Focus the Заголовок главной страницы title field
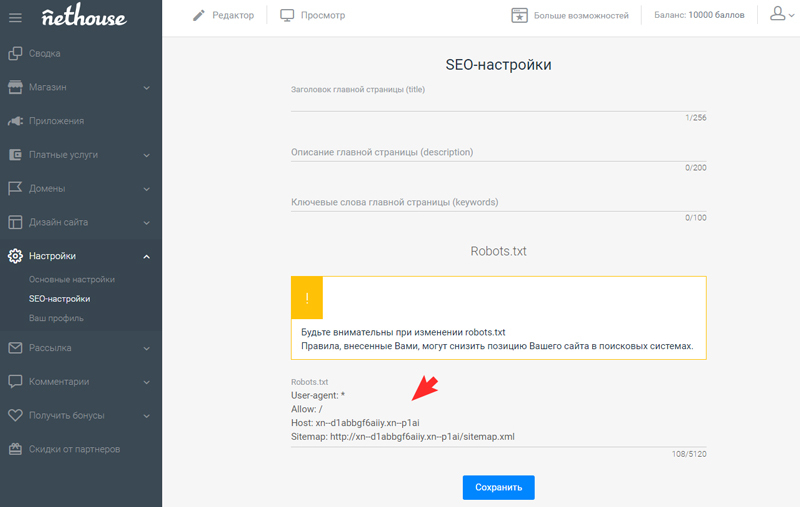The width and height of the screenshot is (800, 507). click(498, 104)
